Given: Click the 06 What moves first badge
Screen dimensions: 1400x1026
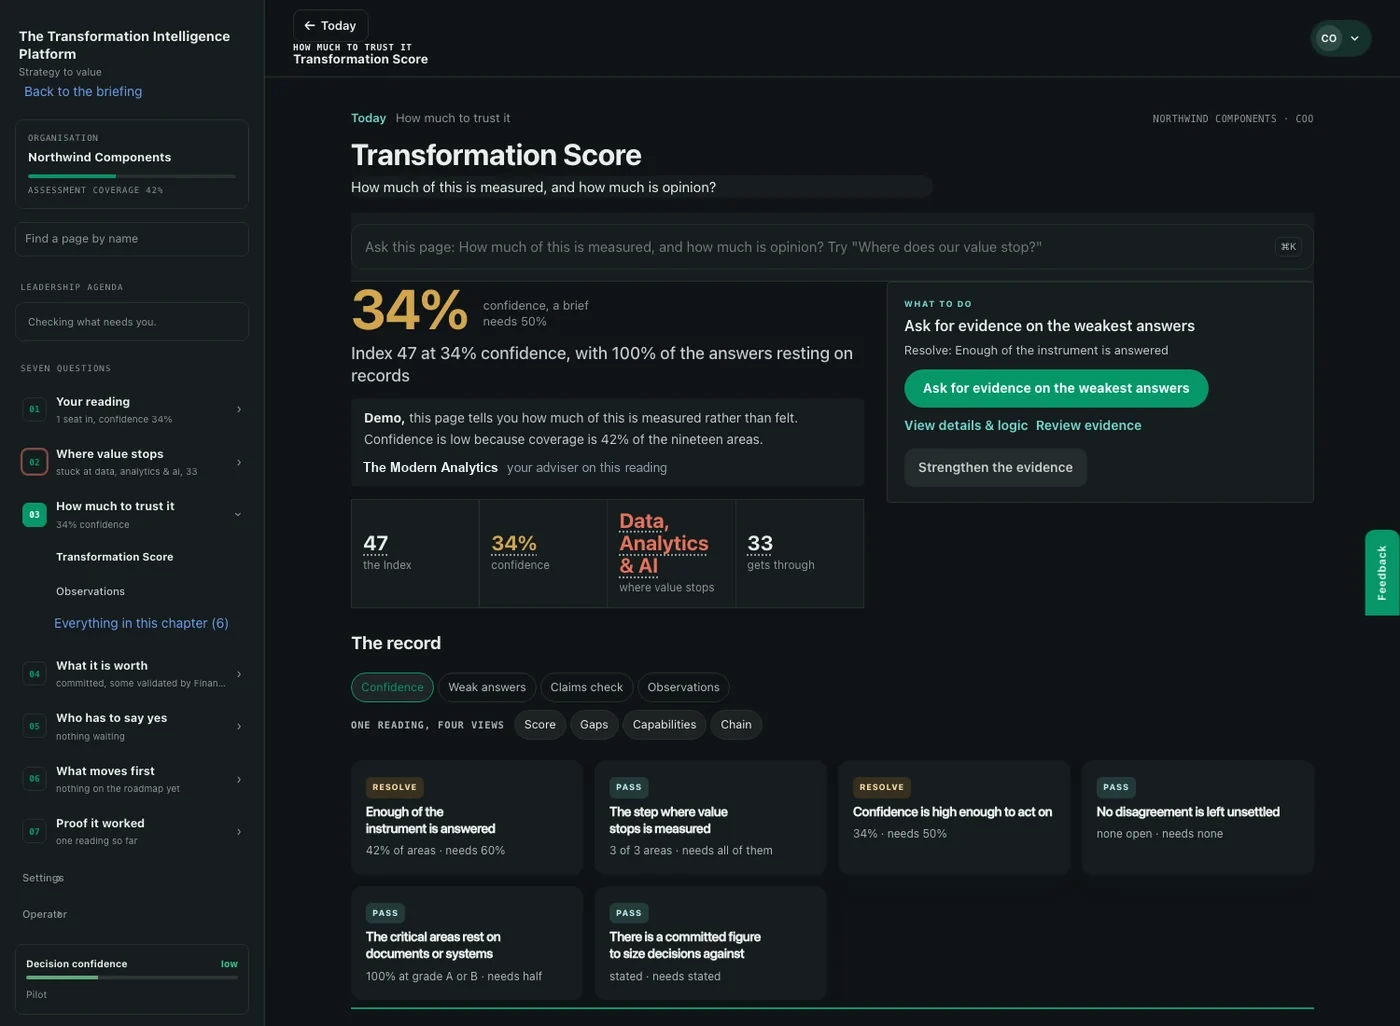Looking at the screenshot, I should (x=34, y=779).
